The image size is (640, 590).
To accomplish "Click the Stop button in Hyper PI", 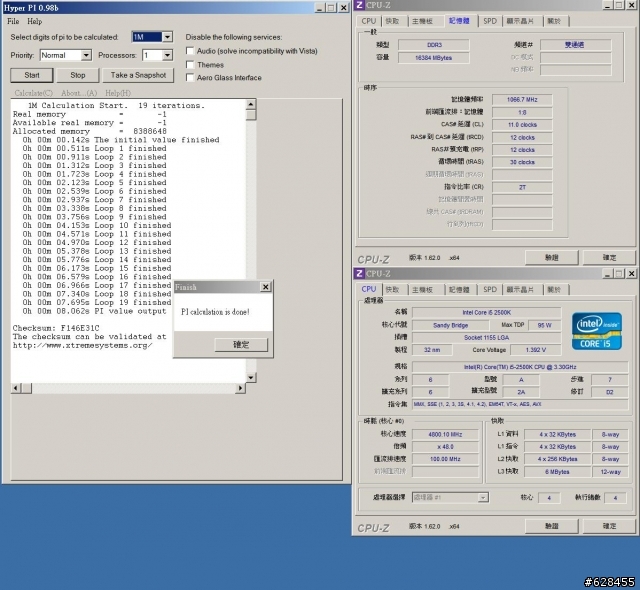I will click(78, 75).
